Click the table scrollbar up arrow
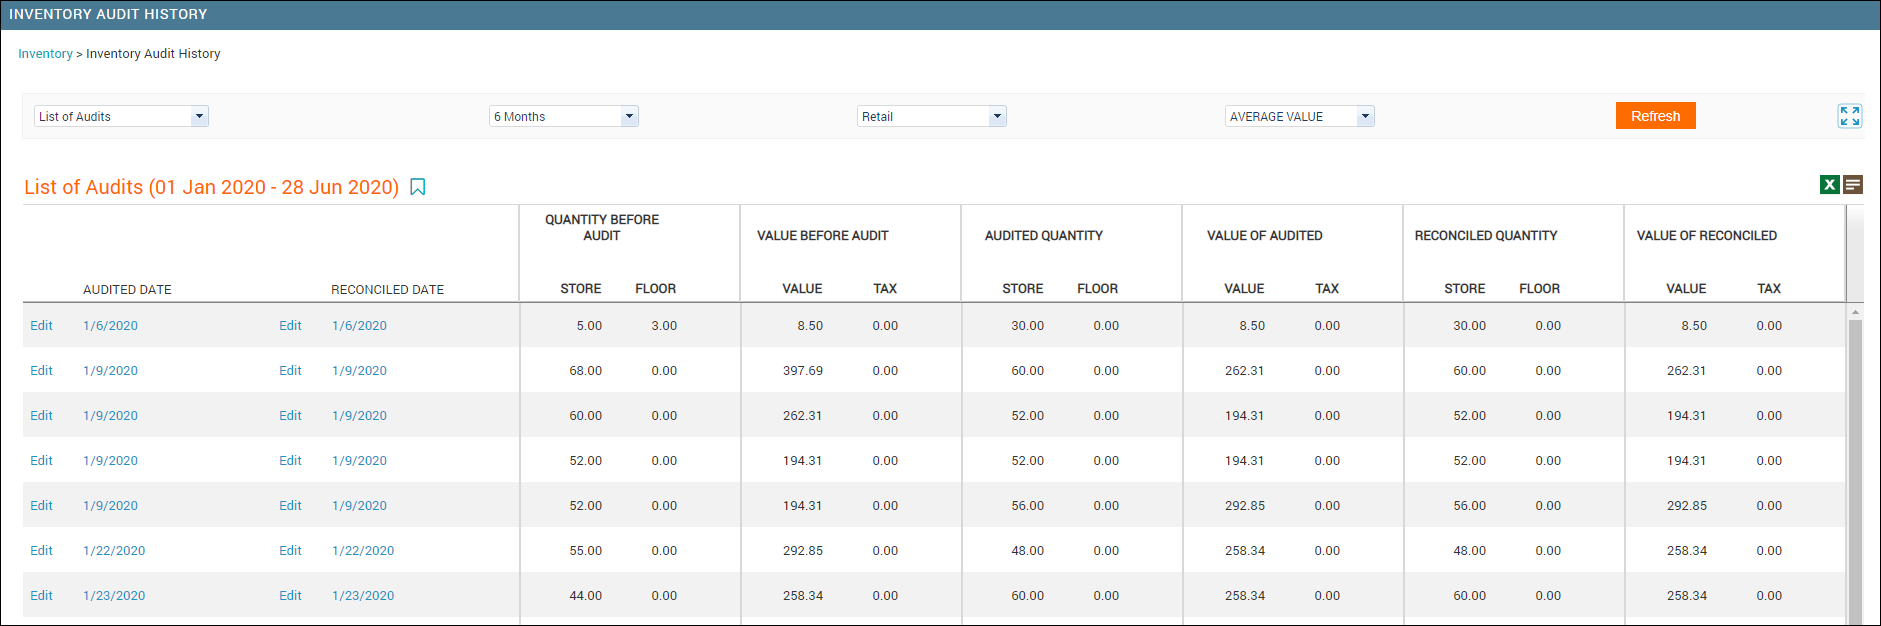This screenshot has width=1881, height=626. point(1855,312)
